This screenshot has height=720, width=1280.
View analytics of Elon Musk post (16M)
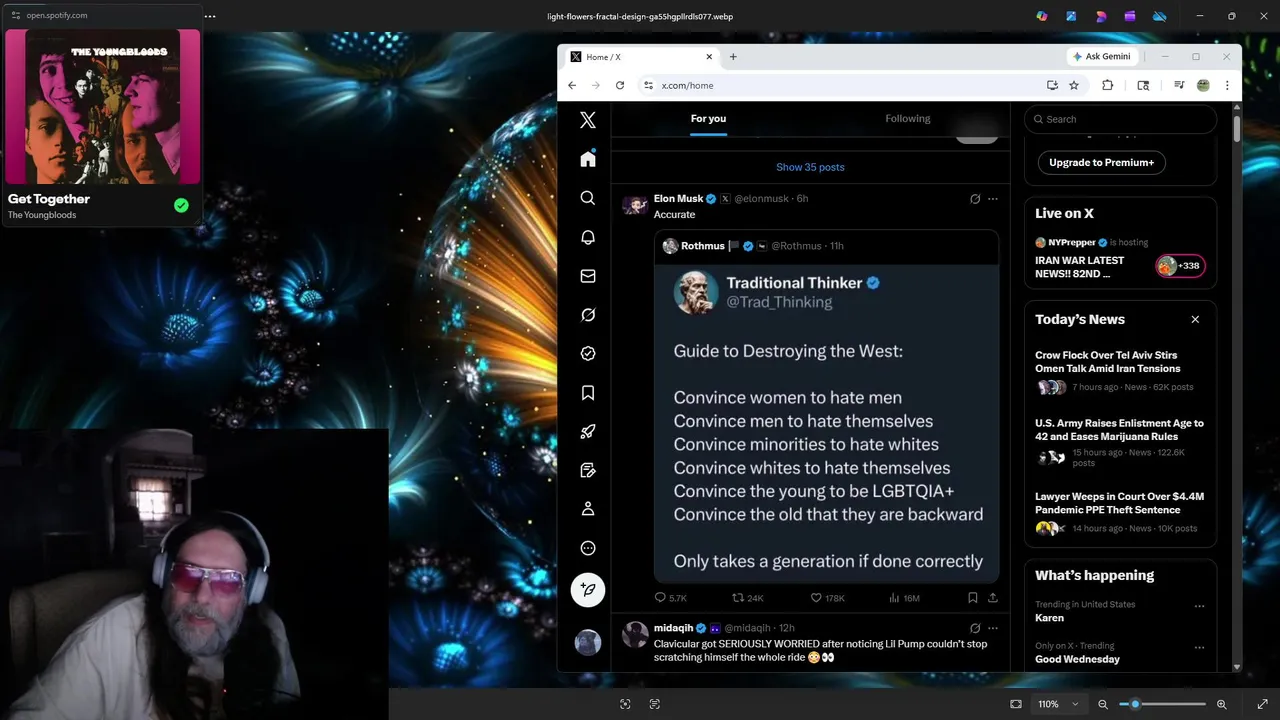click(904, 598)
